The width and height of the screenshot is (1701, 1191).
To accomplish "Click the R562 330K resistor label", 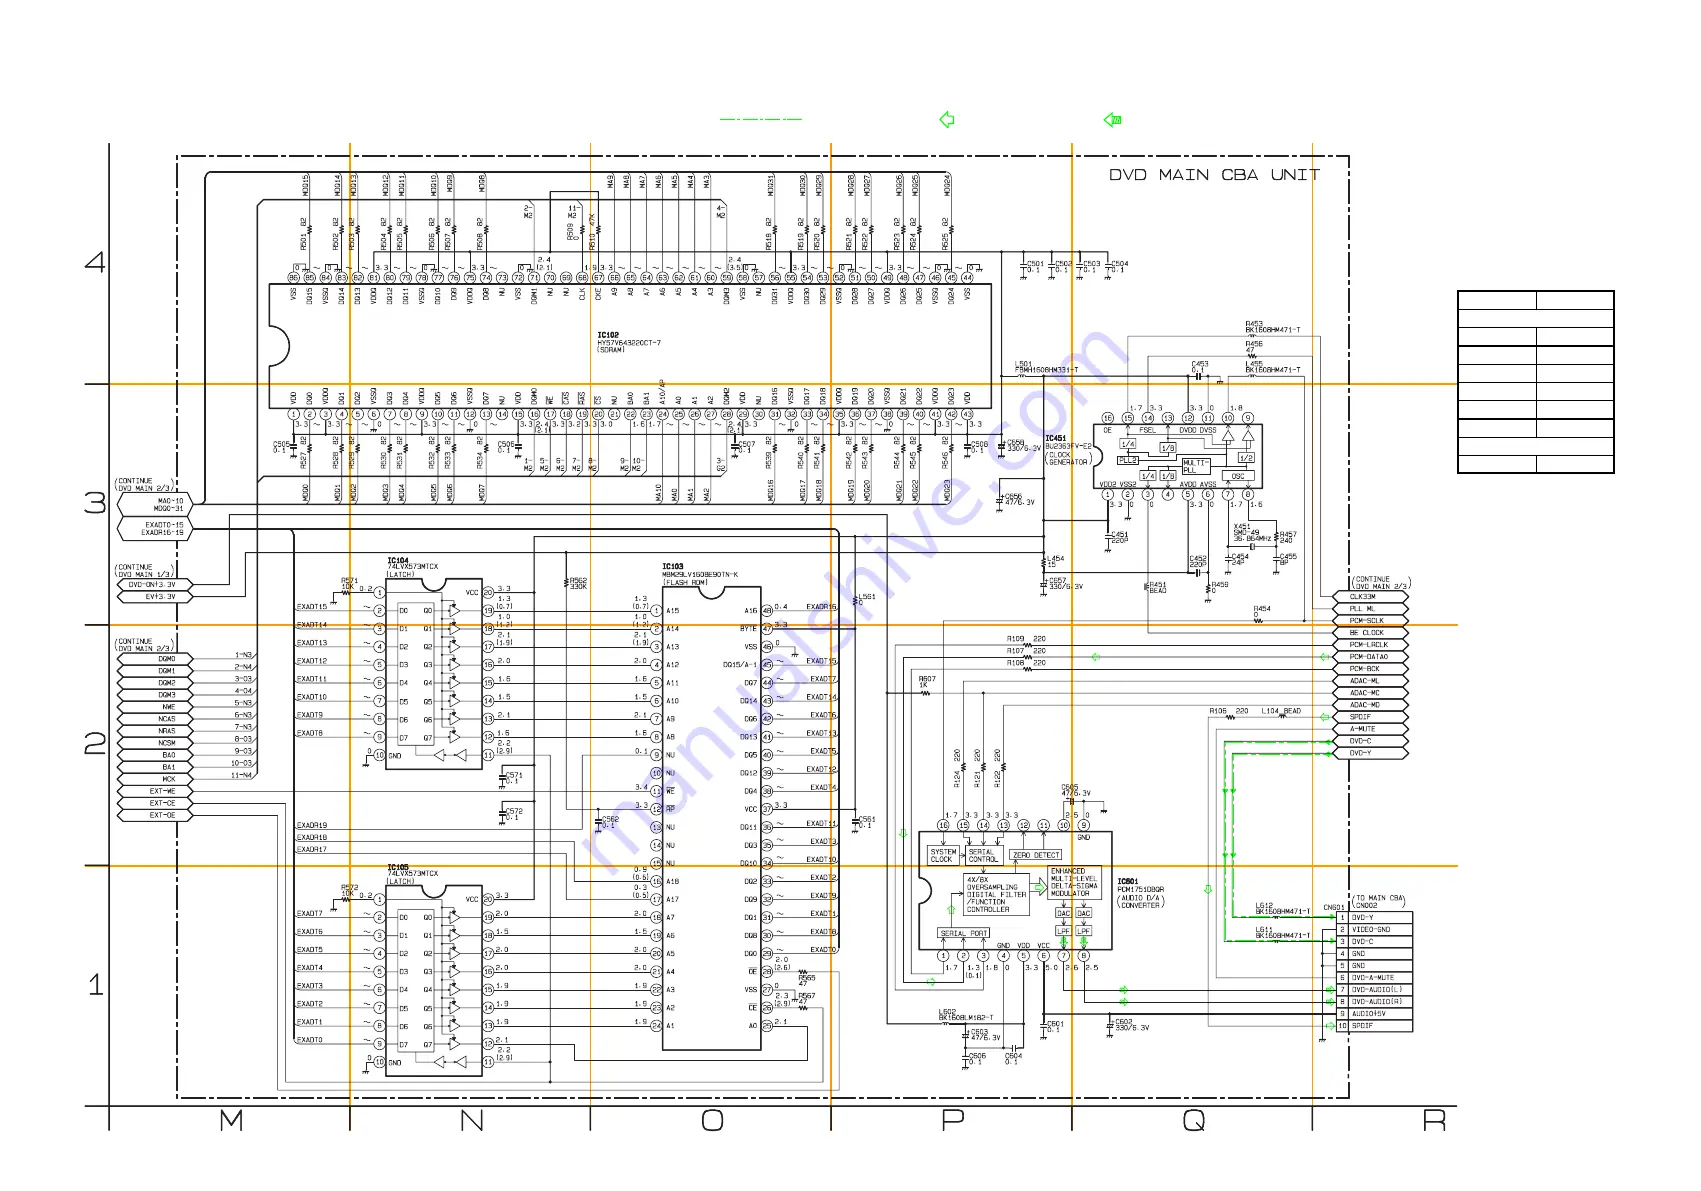I will pyautogui.click(x=577, y=584).
